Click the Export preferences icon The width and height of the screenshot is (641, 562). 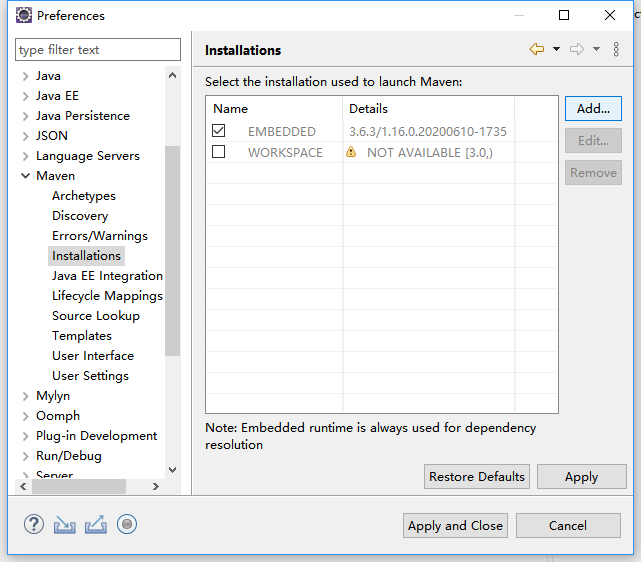95,524
